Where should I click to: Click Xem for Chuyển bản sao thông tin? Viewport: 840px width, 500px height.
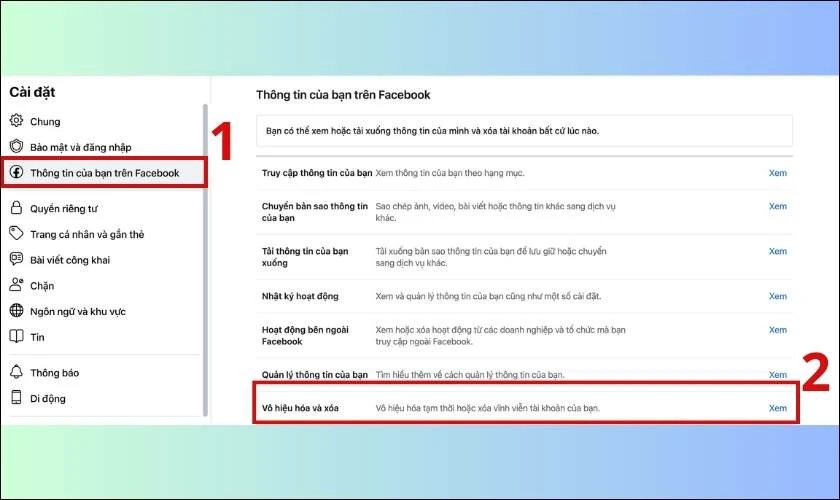778,206
